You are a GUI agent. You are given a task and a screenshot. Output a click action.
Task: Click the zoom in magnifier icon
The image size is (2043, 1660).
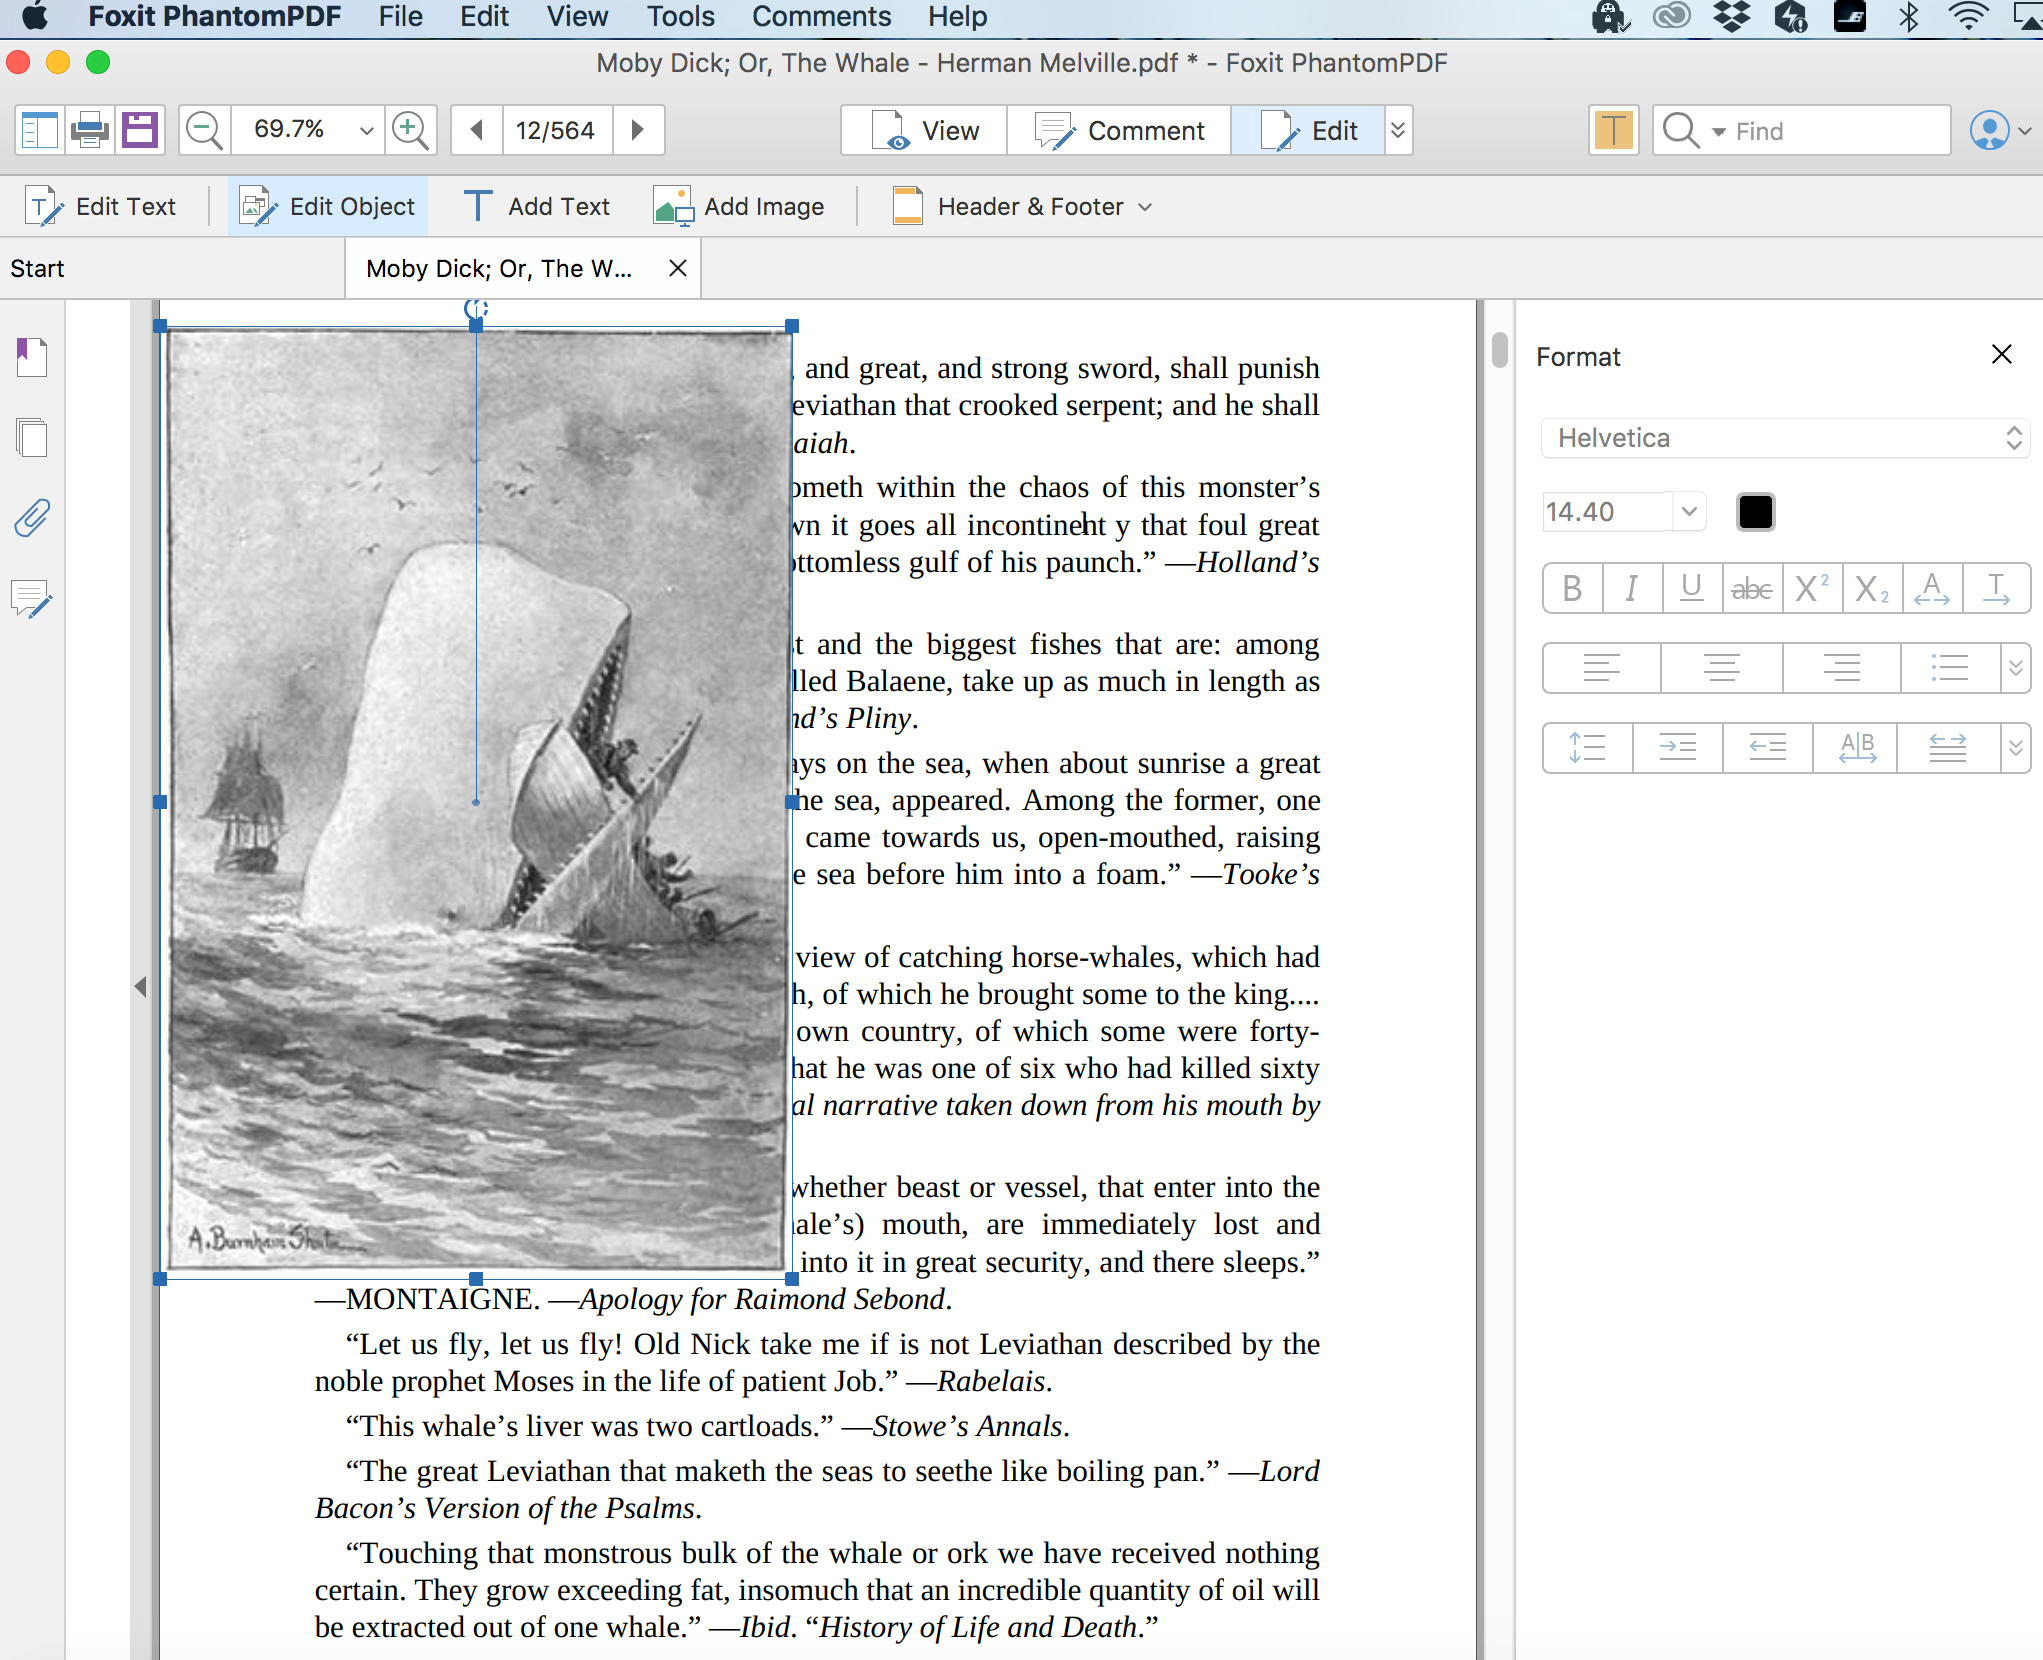click(x=411, y=130)
